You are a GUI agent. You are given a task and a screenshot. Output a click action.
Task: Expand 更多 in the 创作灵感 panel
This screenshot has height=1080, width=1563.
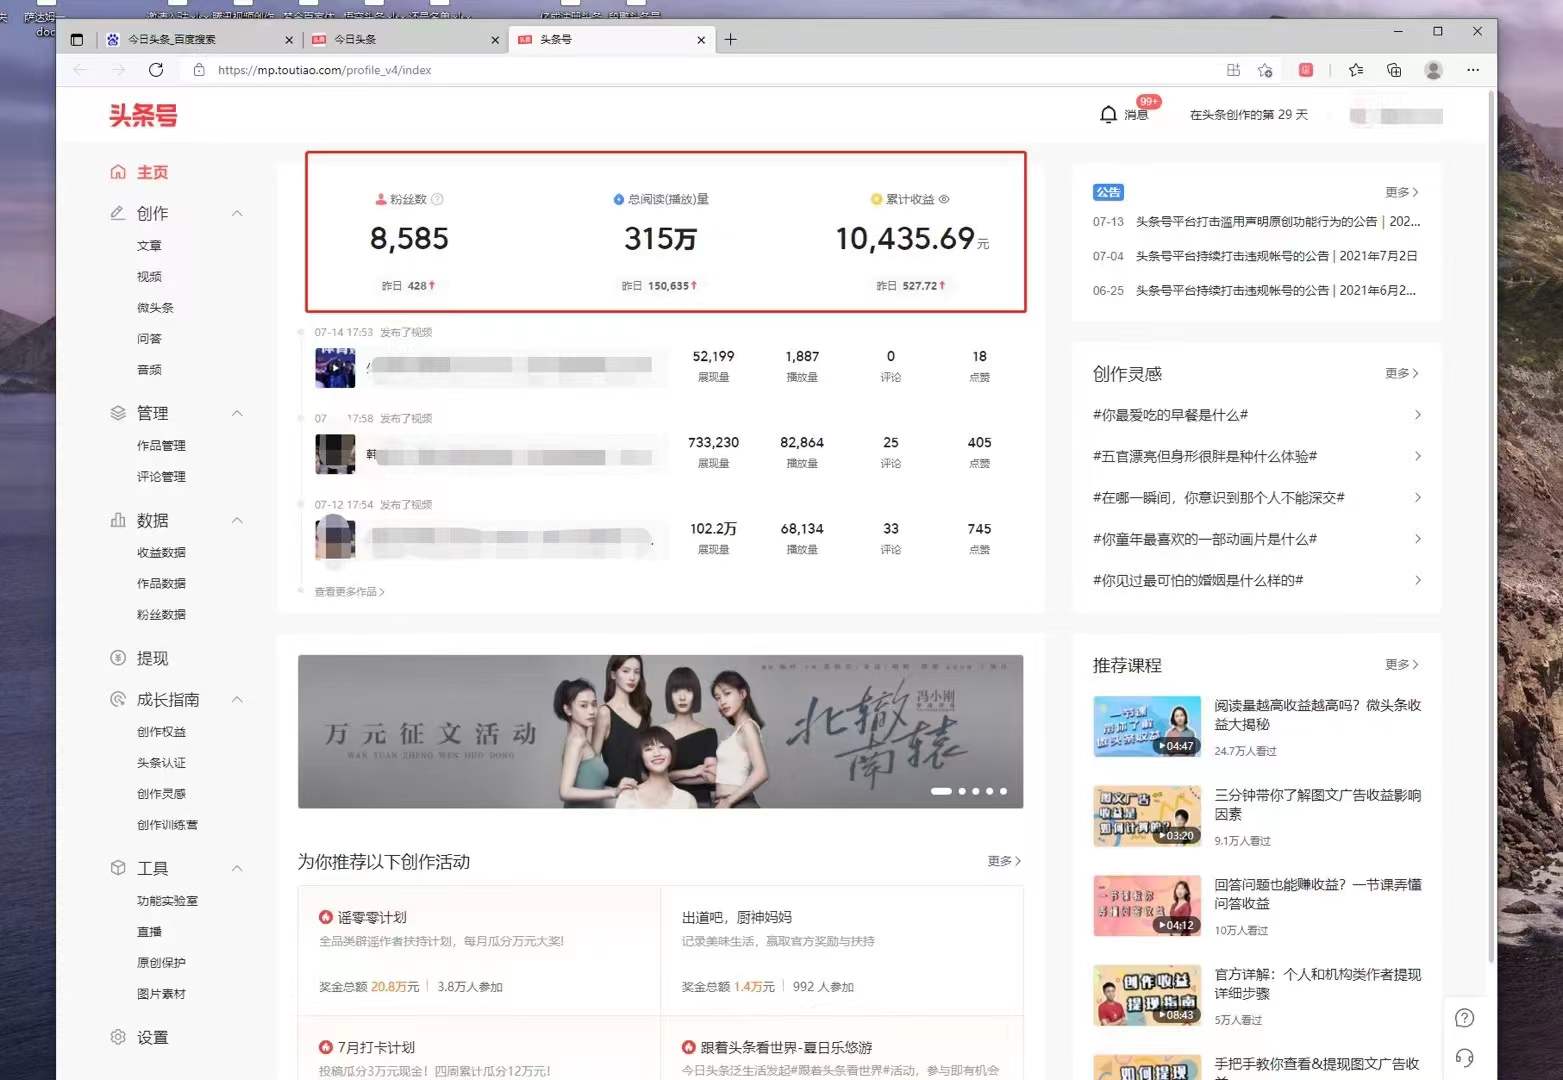point(1401,373)
